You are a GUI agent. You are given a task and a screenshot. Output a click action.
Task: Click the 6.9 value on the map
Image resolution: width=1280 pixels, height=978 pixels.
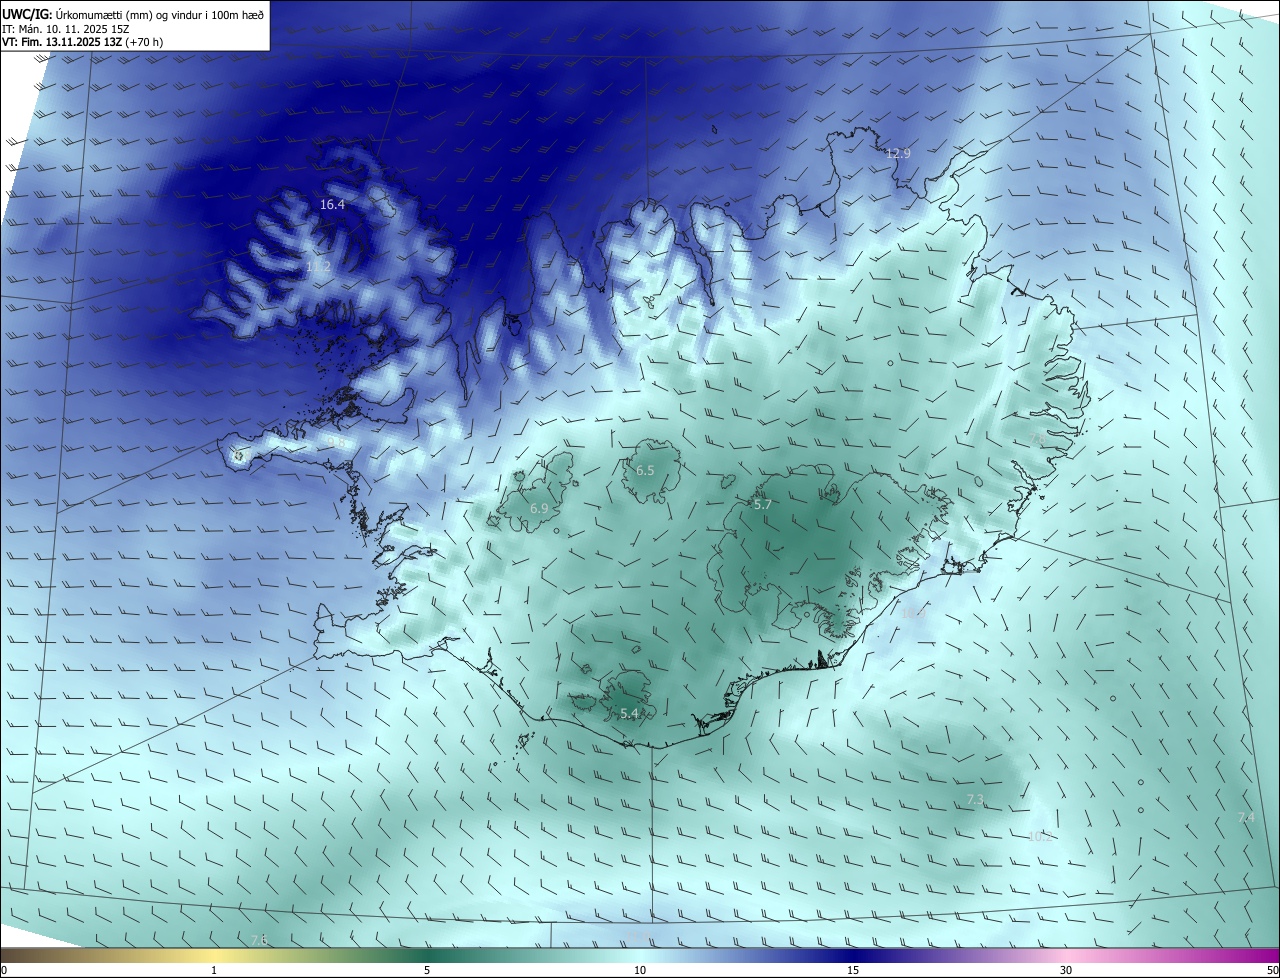click(x=539, y=509)
